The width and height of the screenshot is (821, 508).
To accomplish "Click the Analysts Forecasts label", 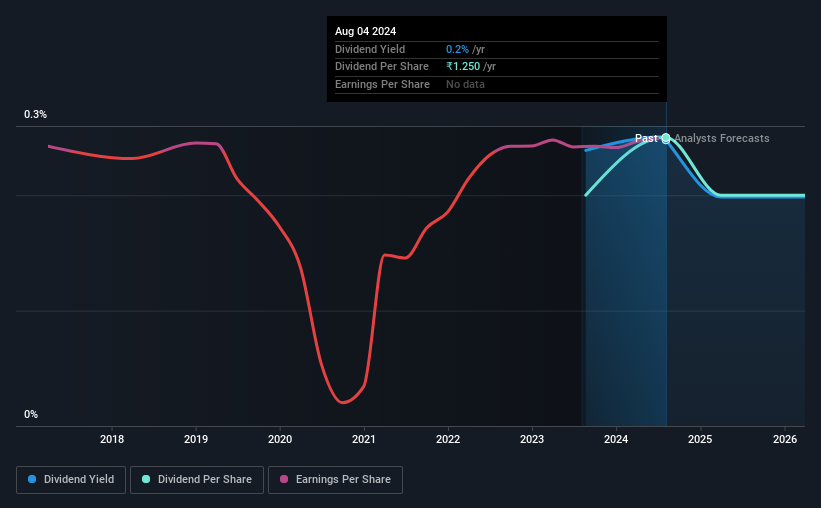I will 722,138.
